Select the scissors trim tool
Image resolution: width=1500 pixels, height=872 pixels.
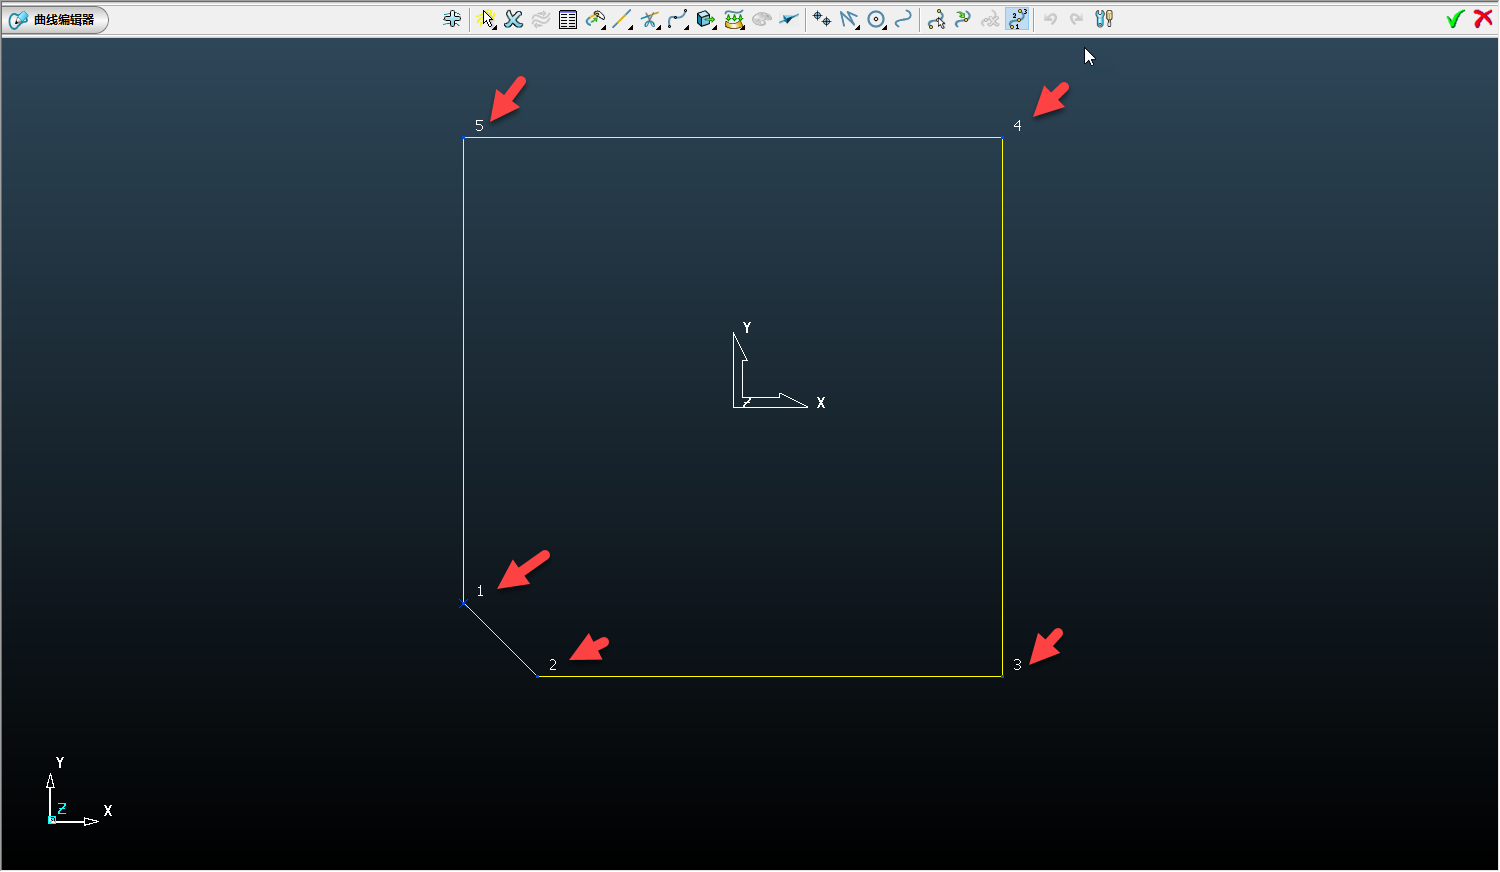coord(648,18)
